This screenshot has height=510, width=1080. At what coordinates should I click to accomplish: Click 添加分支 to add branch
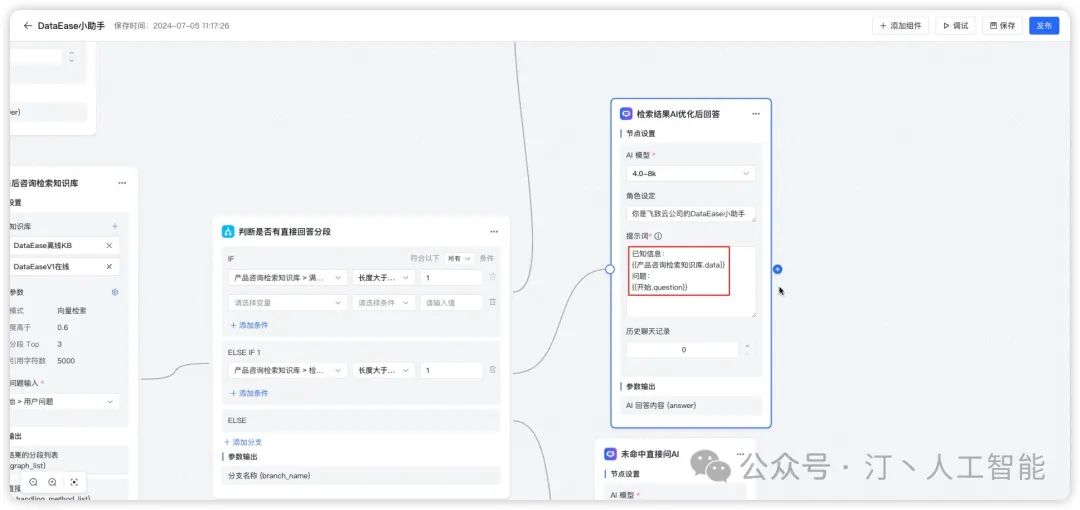[243, 442]
